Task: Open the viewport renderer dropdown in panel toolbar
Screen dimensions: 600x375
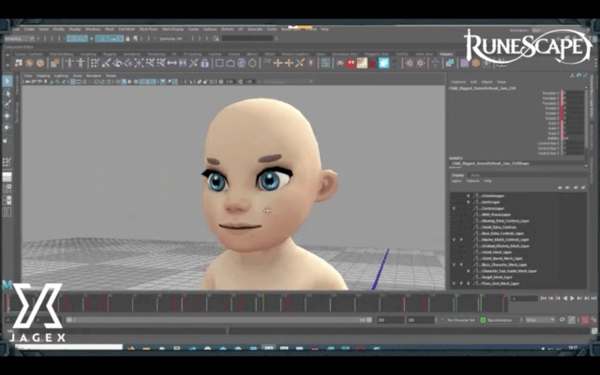Action: click(288, 82)
